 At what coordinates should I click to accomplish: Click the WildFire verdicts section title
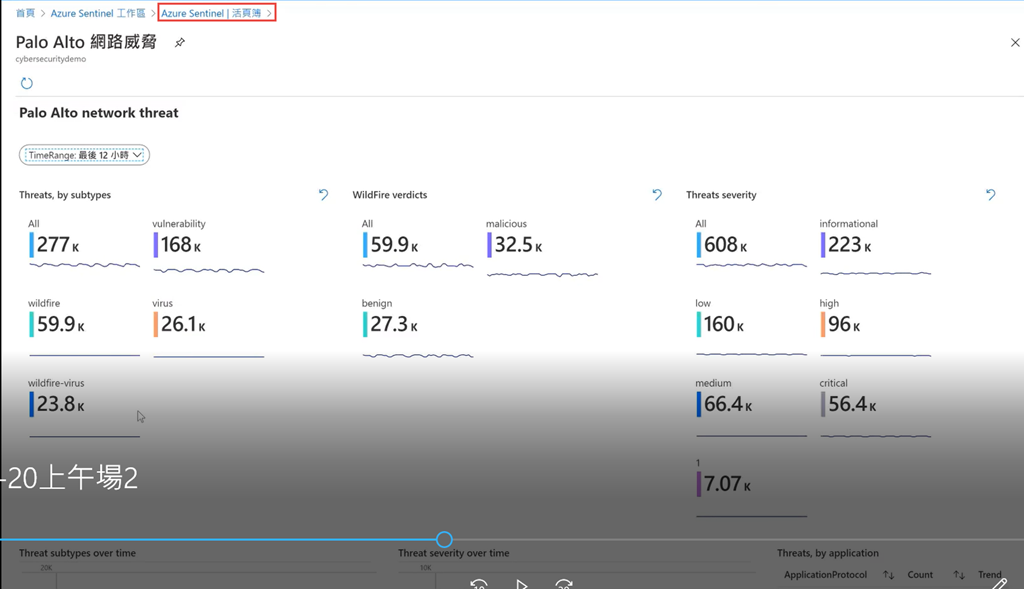pos(390,195)
